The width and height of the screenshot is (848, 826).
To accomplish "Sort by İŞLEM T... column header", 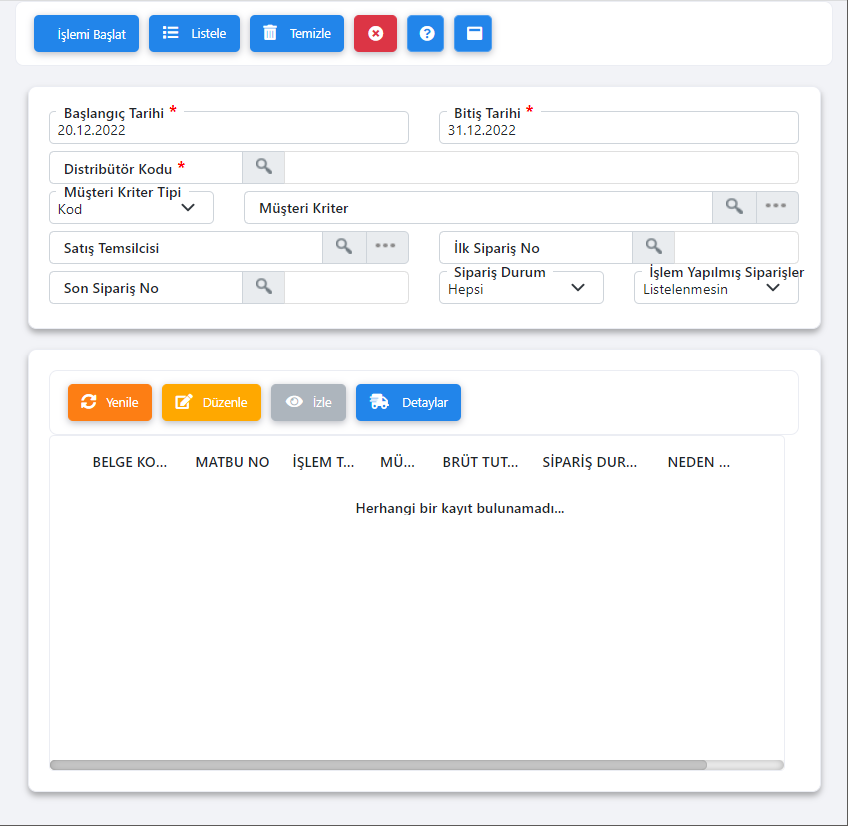I will [323, 462].
